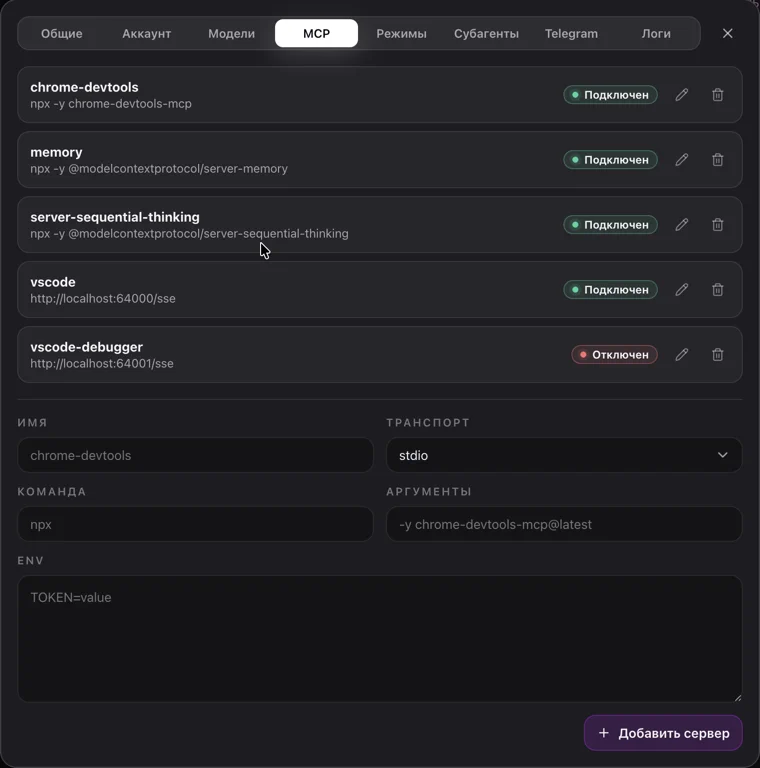760x768 pixels.
Task: Edit the chrome-devtools server entry
Action: 682,95
